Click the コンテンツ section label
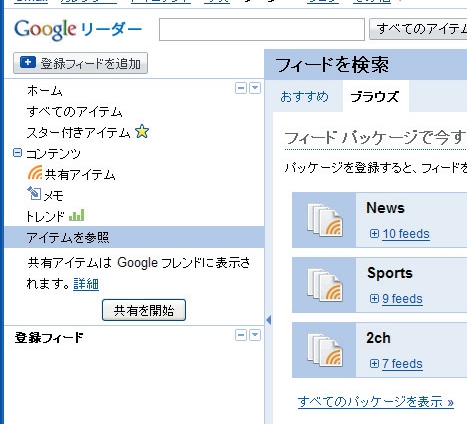Viewport: 467px width, 424px height. (53, 154)
